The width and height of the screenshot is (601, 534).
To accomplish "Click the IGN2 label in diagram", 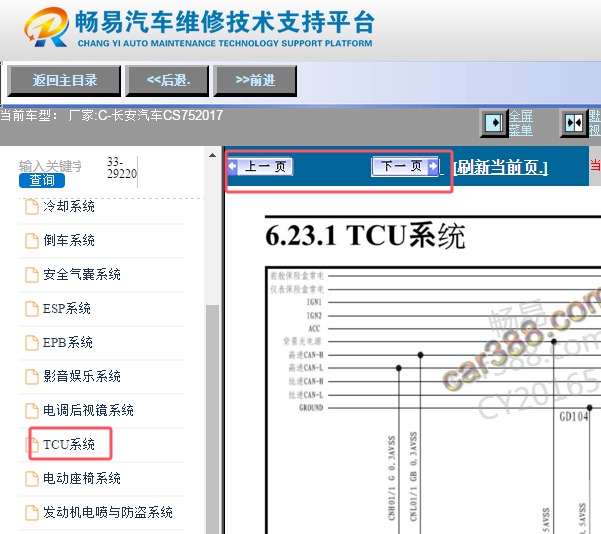I will point(314,315).
